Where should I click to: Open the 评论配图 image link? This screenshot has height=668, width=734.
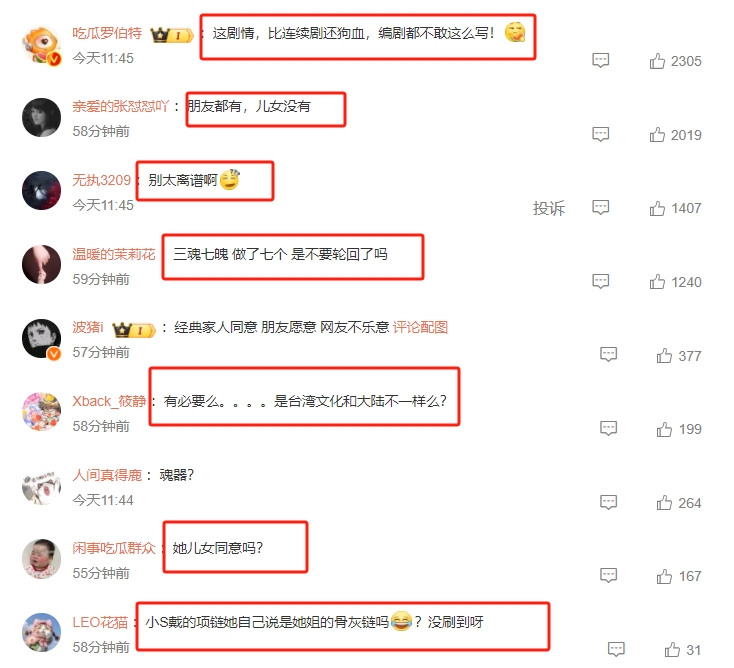420,327
